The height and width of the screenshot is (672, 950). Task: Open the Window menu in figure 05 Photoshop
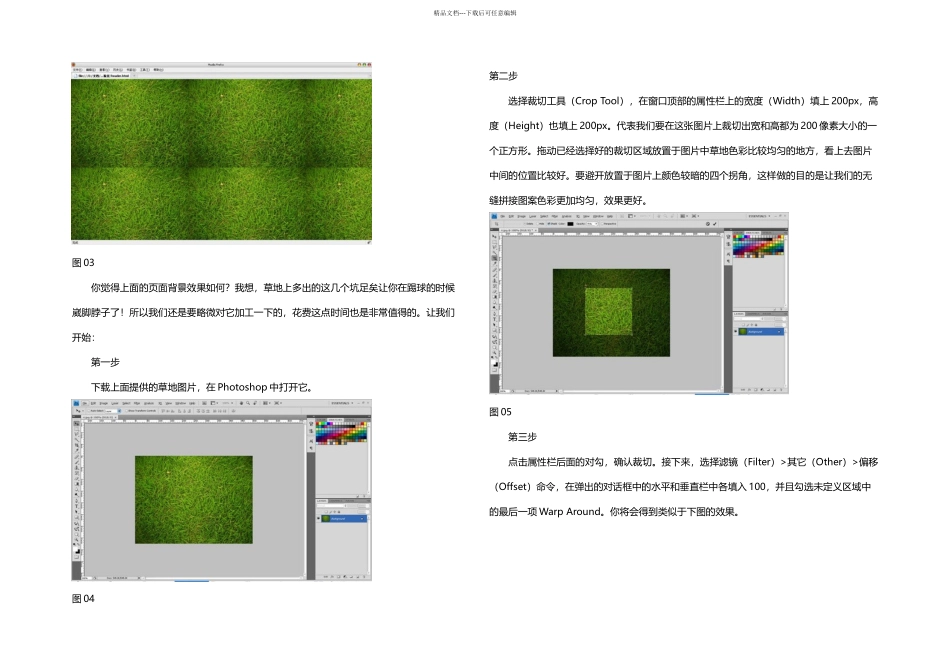click(x=598, y=216)
